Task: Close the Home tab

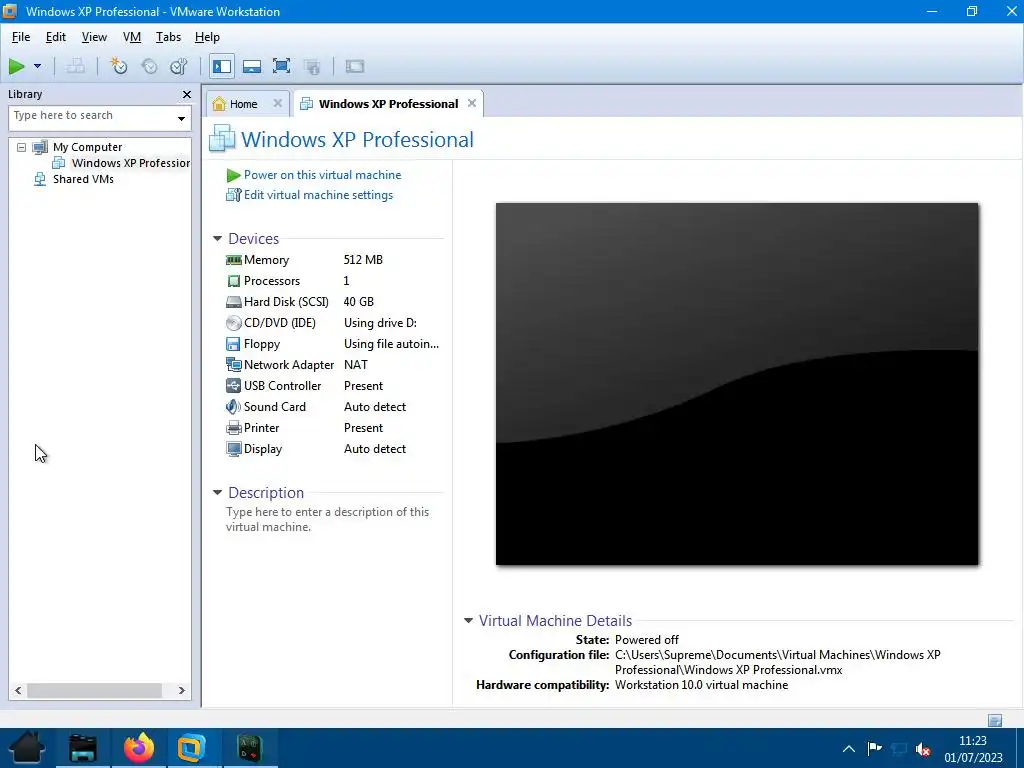Action: click(x=278, y=103)
